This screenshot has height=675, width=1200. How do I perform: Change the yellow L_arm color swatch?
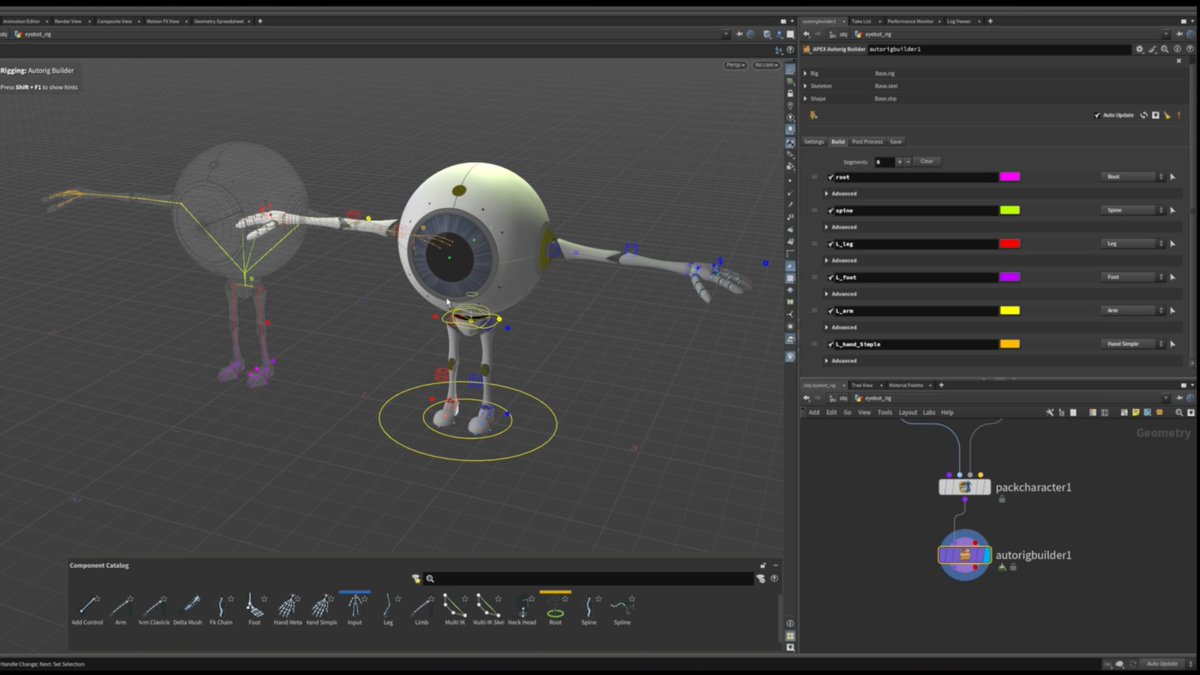[1010, 311]
